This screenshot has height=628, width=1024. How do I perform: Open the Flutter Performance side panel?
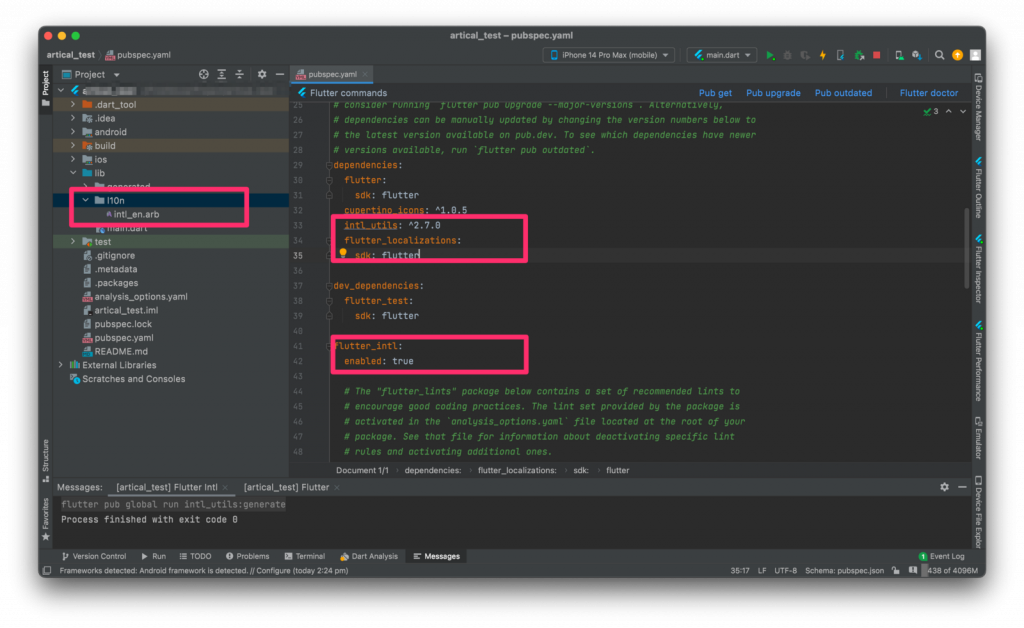pos(978,360)
